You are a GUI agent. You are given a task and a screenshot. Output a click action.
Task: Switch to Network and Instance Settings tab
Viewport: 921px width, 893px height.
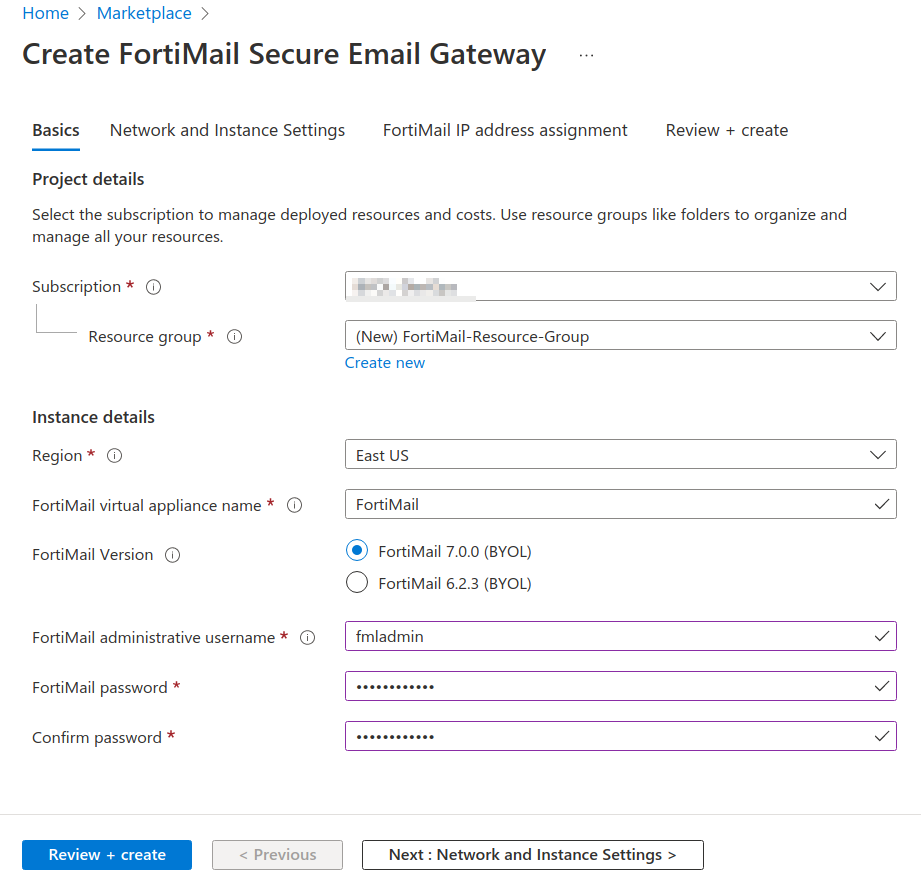tap(227, 130)
